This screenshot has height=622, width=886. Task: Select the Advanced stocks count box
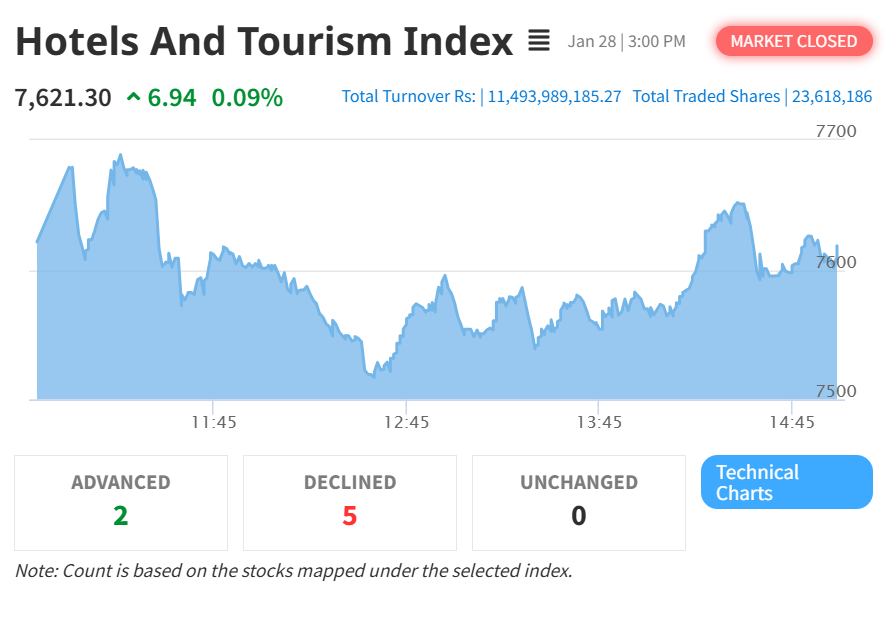[x=121, y=503]
